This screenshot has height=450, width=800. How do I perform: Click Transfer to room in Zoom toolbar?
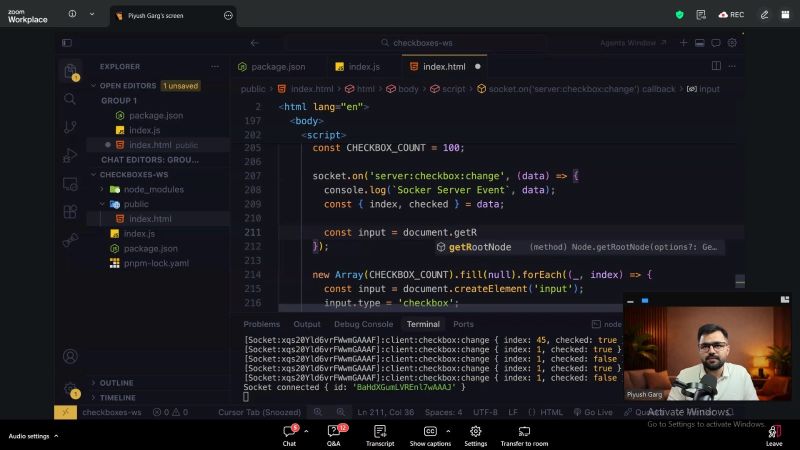pyautogui.click(x=524, y=435)
